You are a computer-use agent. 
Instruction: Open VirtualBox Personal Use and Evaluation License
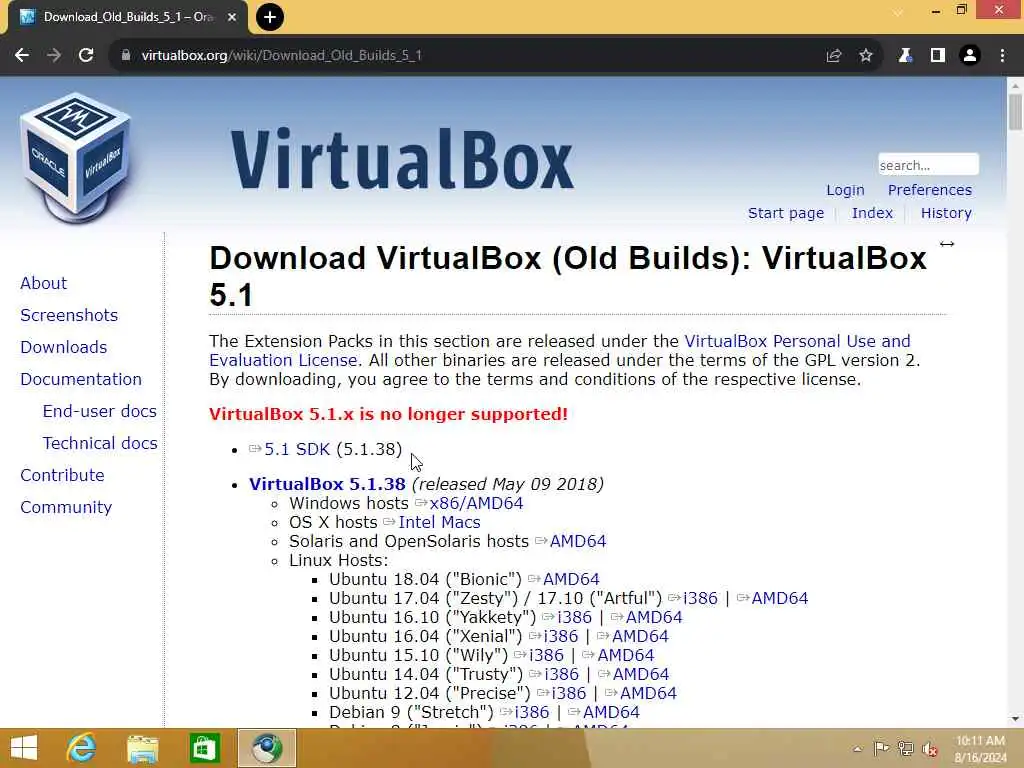click(x=797, y=341)
